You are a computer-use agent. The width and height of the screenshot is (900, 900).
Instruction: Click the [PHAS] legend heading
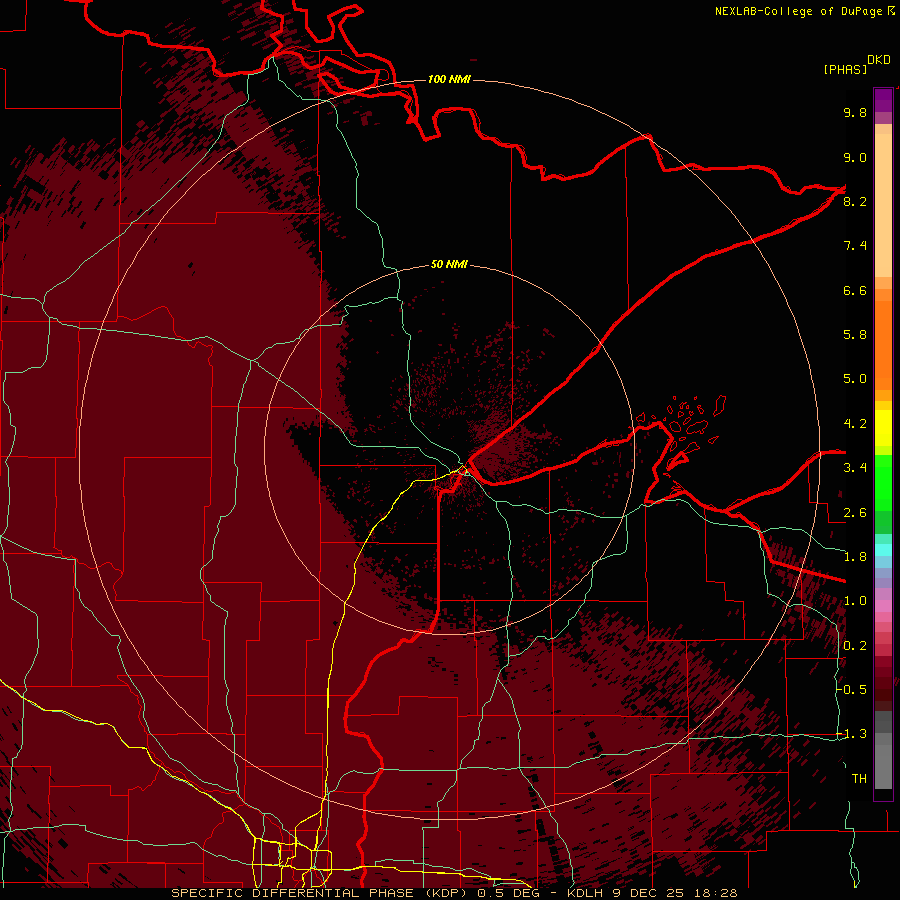[x=845, y=70]
